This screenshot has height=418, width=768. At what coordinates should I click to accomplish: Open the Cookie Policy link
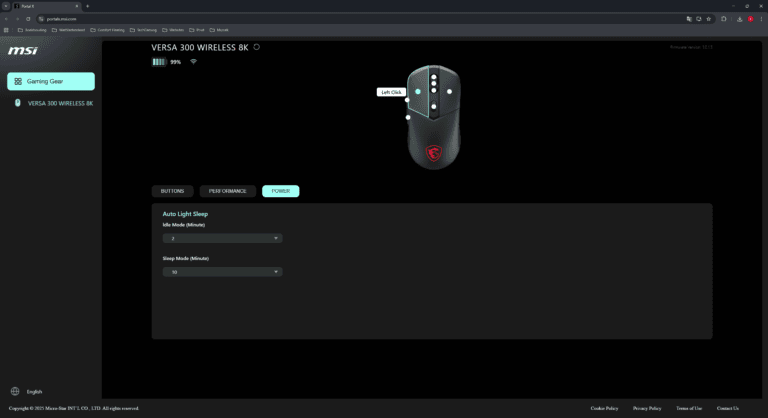[604, 408]
